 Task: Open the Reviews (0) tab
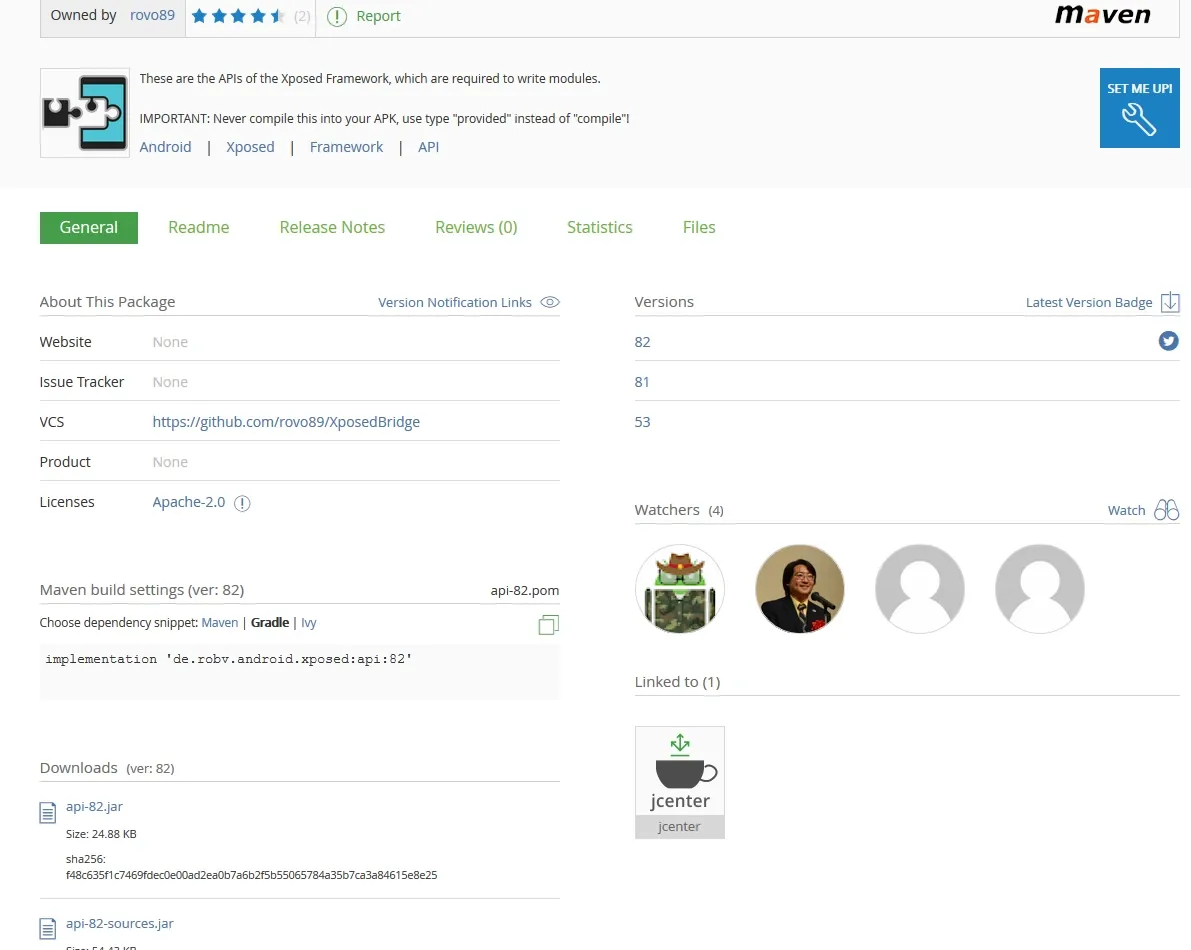pyautogui.click(x=476, y=228)
